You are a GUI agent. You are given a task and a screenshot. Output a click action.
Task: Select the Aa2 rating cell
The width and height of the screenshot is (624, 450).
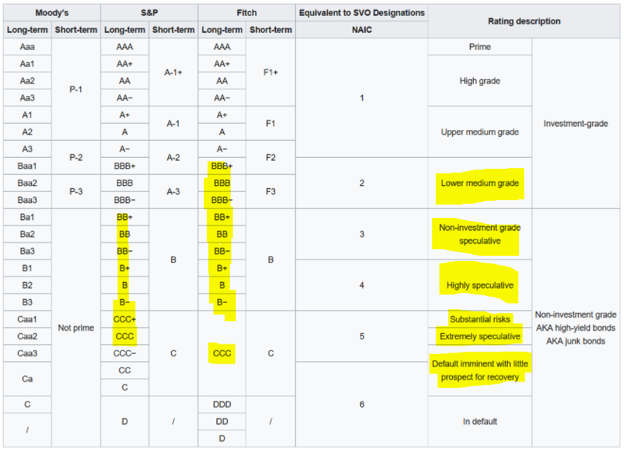[x=27, y=81]
